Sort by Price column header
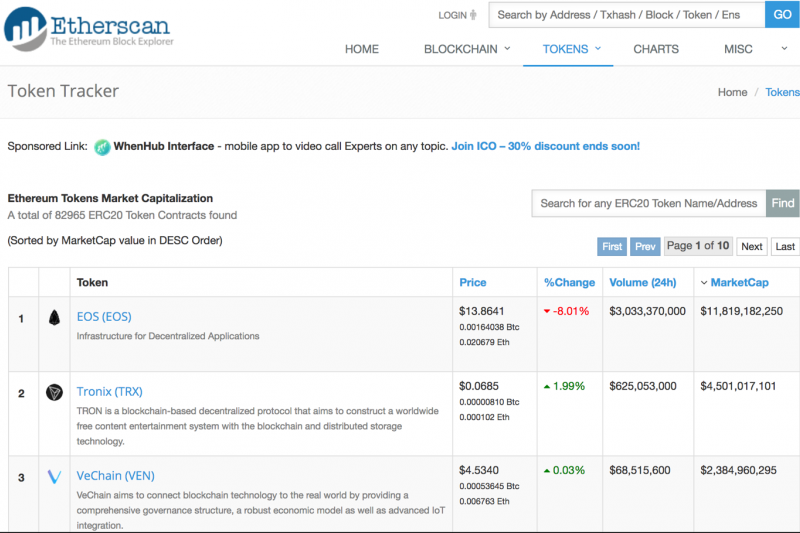The width and height of the screenshot is (800, 533). pyautogui.click(x=472, y=283)
